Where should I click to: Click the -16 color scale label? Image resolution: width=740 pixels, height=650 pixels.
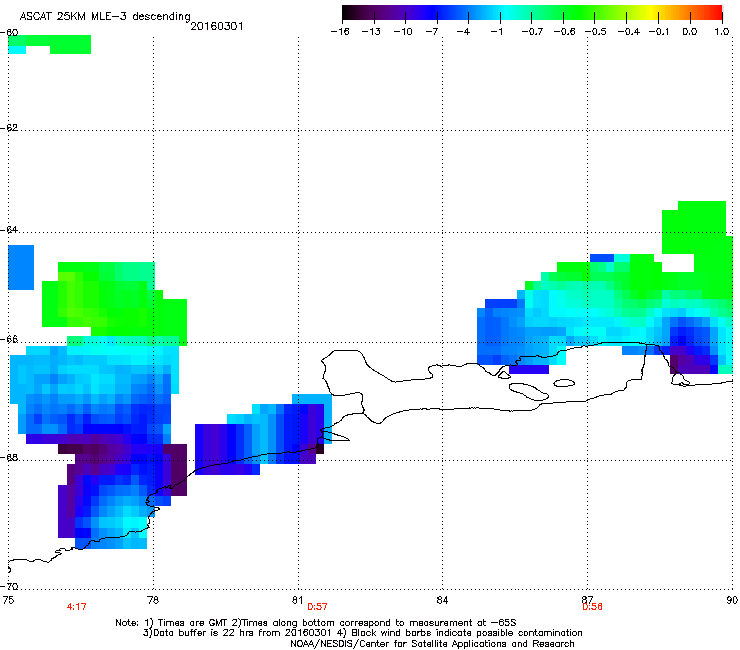[x=340, y=32]
